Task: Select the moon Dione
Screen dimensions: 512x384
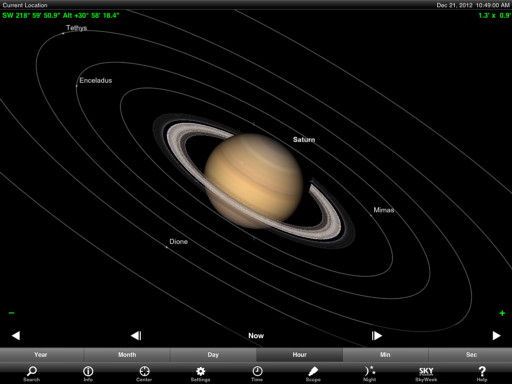Action: [178, 241]
